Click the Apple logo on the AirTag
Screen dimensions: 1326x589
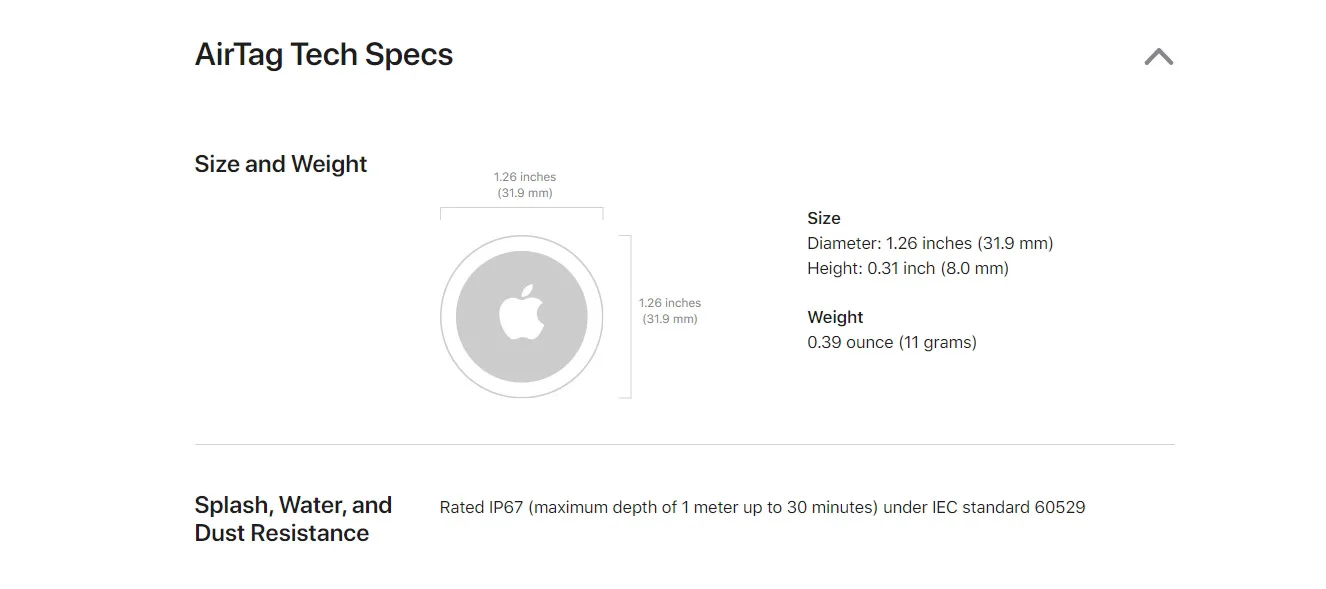pos(521,312)
